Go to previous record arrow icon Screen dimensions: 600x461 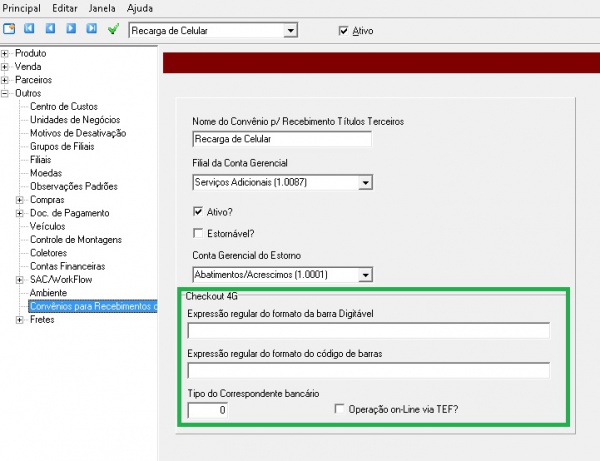tap(50, 30)
